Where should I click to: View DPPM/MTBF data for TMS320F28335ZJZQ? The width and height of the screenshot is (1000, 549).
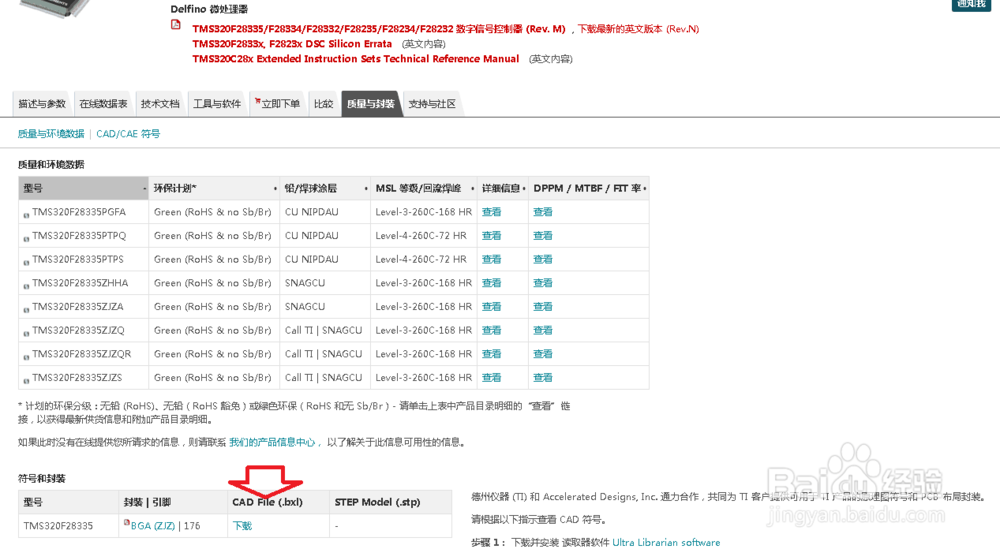[543, 330]
